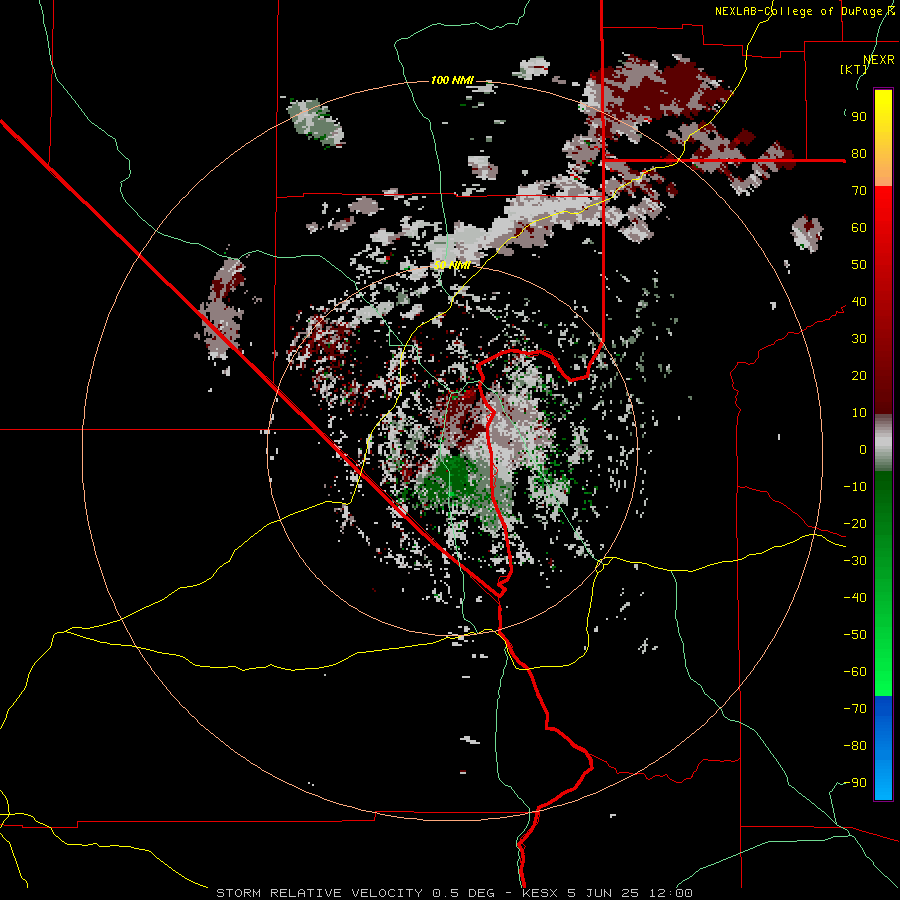Click the -50 value on velocity scale
The width and height of the screenshot is (900, 900).
pos(855,635)
